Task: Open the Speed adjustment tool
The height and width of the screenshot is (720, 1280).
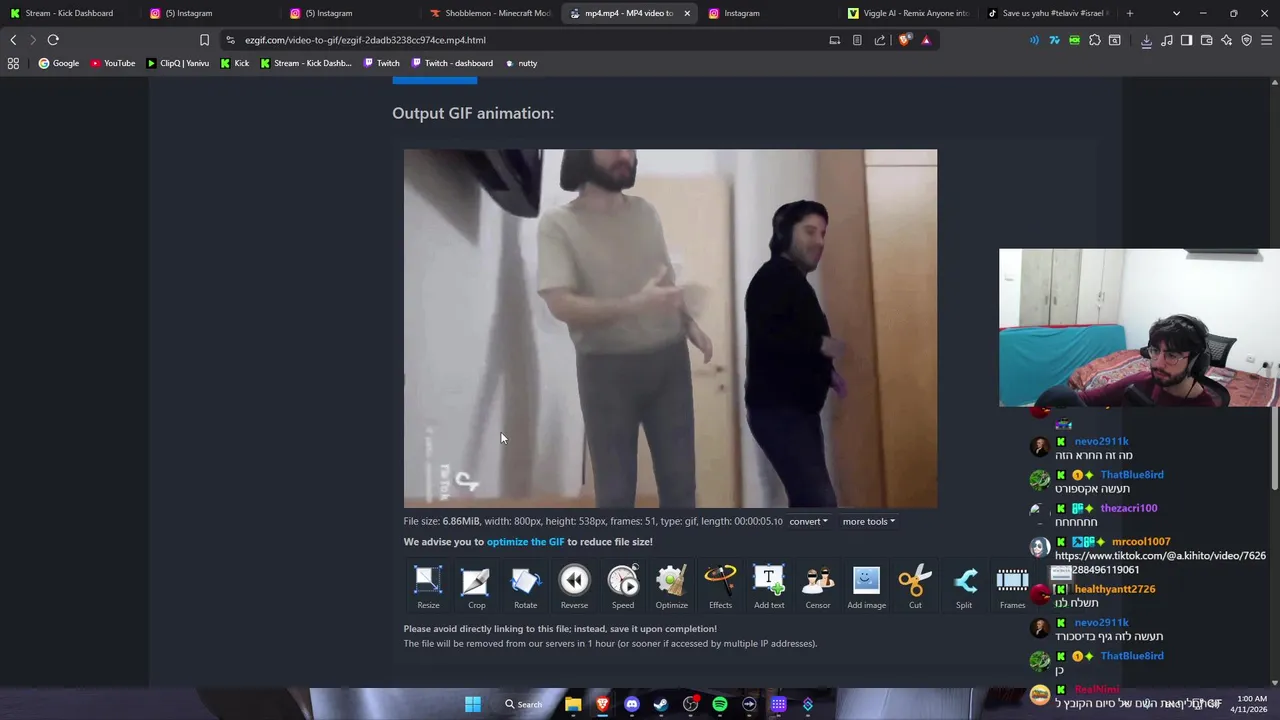Action: [x=623, y=587]
